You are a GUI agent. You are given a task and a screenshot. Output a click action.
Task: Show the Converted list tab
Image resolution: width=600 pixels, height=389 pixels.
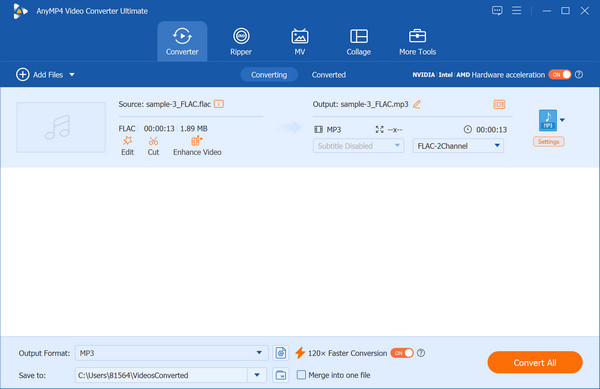[x=329, y=75]
